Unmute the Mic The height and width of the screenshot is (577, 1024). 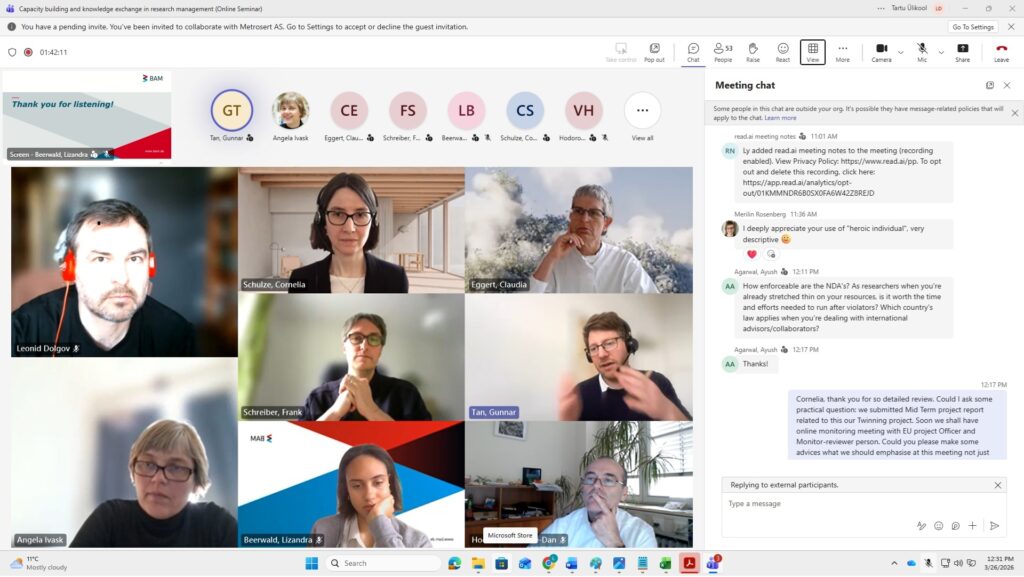pos(922,52)
